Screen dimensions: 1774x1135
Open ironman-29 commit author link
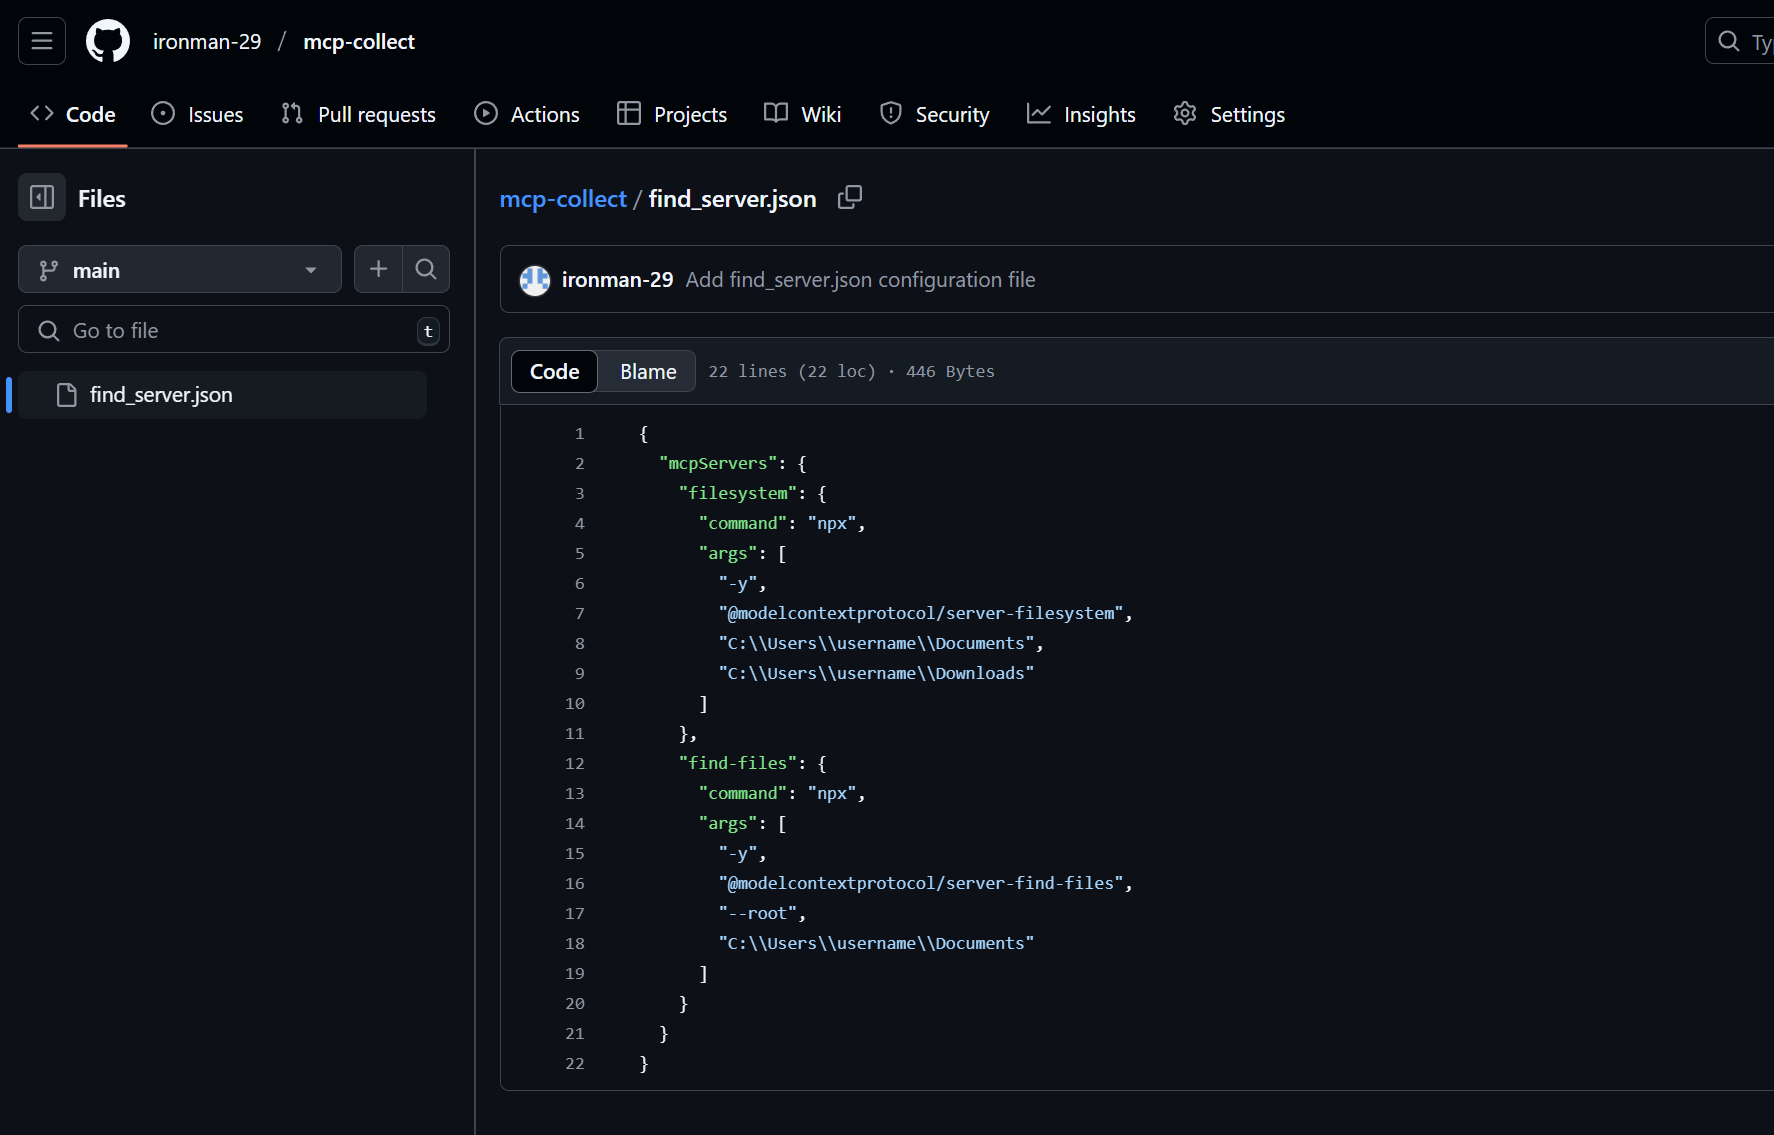click(x=617, y=280)
